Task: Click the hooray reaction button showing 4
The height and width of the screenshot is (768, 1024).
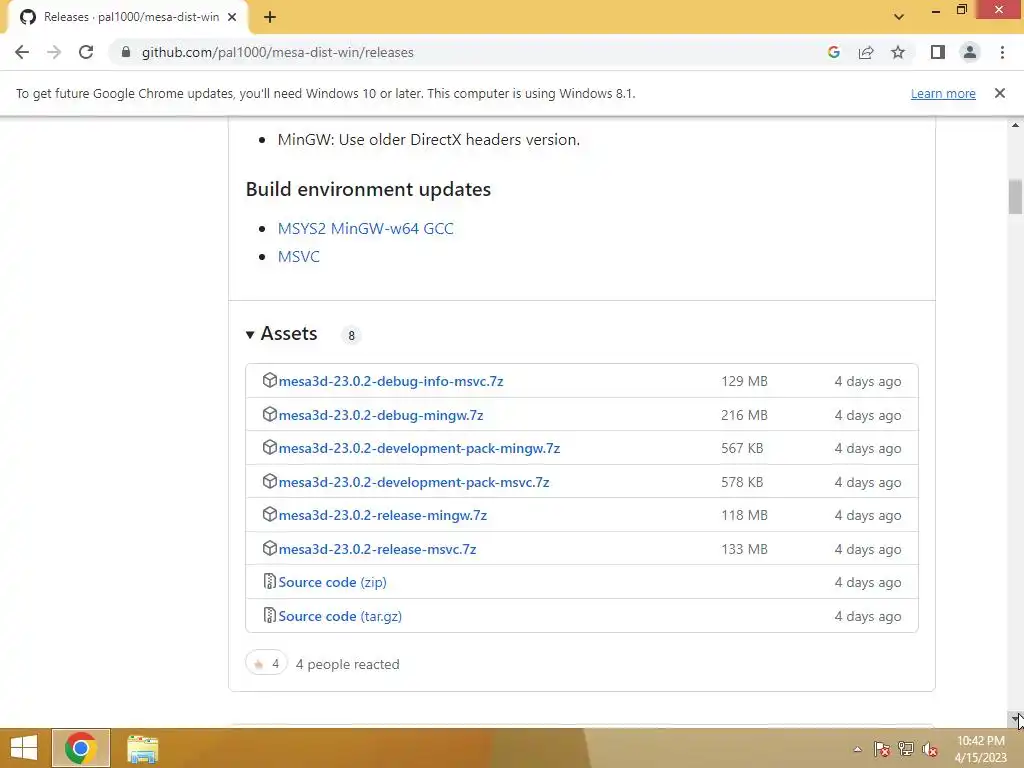Action: click(266, 664)
